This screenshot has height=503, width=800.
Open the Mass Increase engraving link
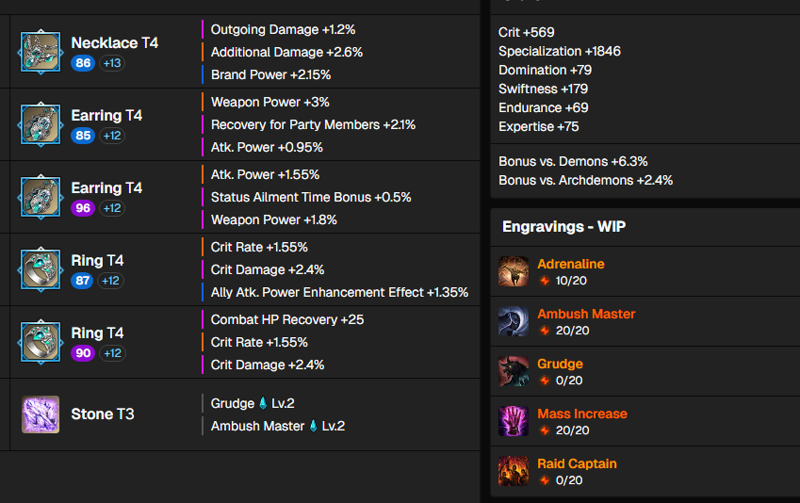pyautogui.click(x=582, y=414)
